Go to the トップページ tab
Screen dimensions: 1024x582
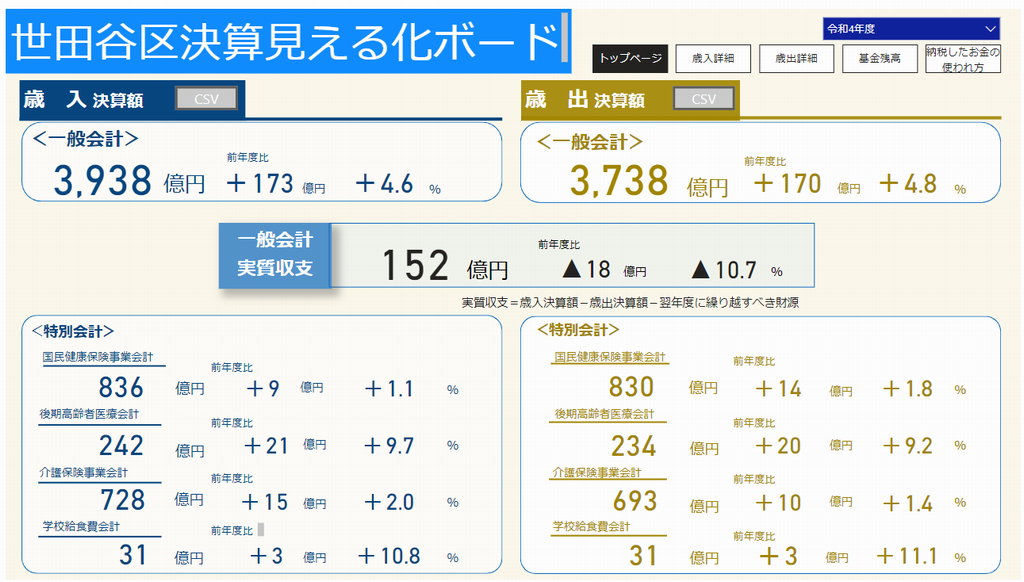[630, 58]
